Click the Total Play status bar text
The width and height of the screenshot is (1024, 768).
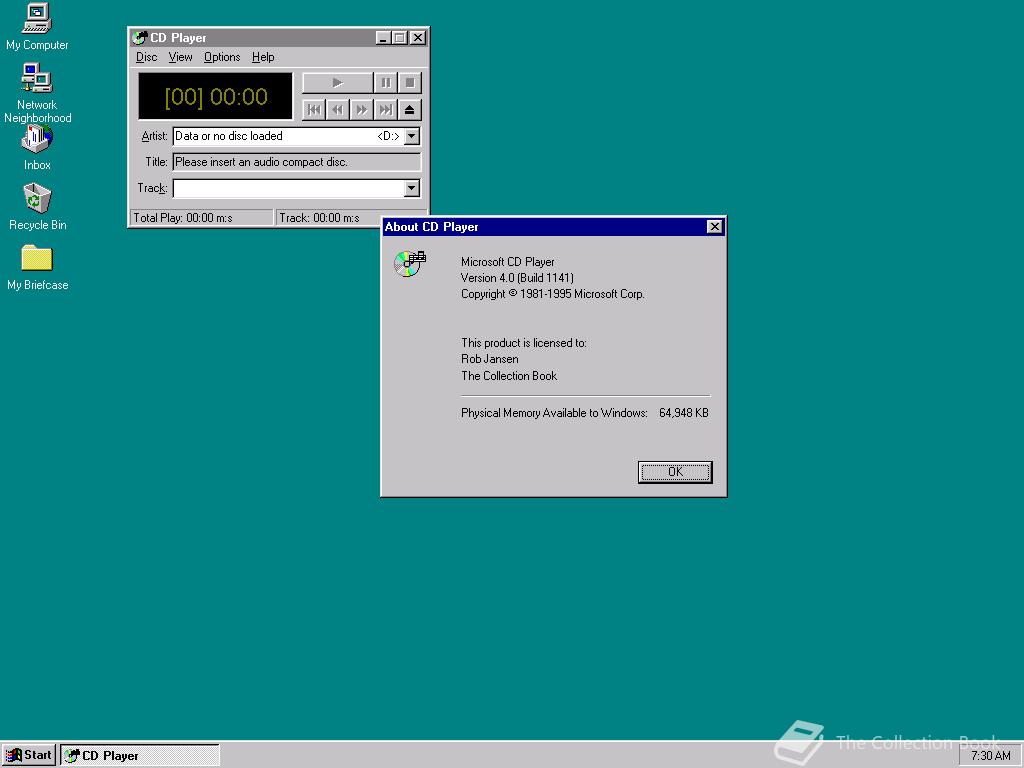183,217
